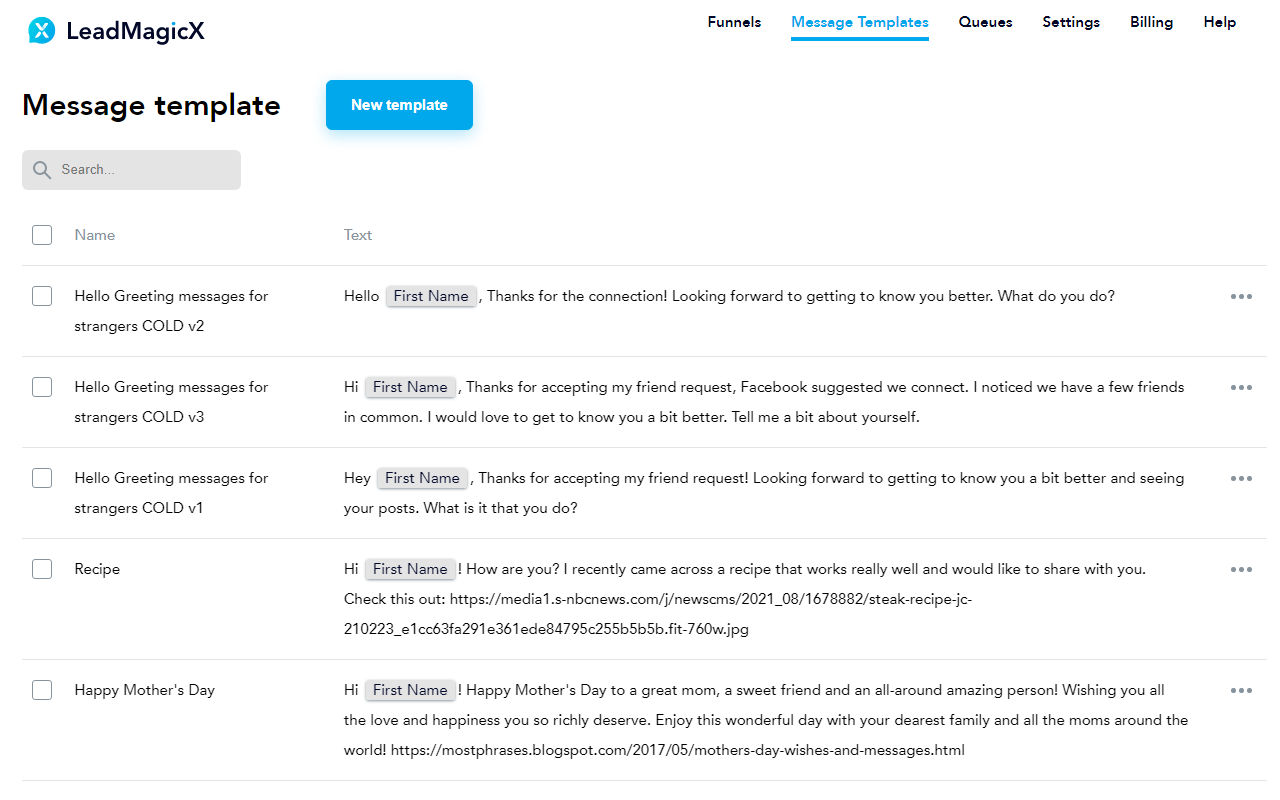Go to the Funnels tab
Screen dimensions: 1280x800
click(x=734, y=22)
